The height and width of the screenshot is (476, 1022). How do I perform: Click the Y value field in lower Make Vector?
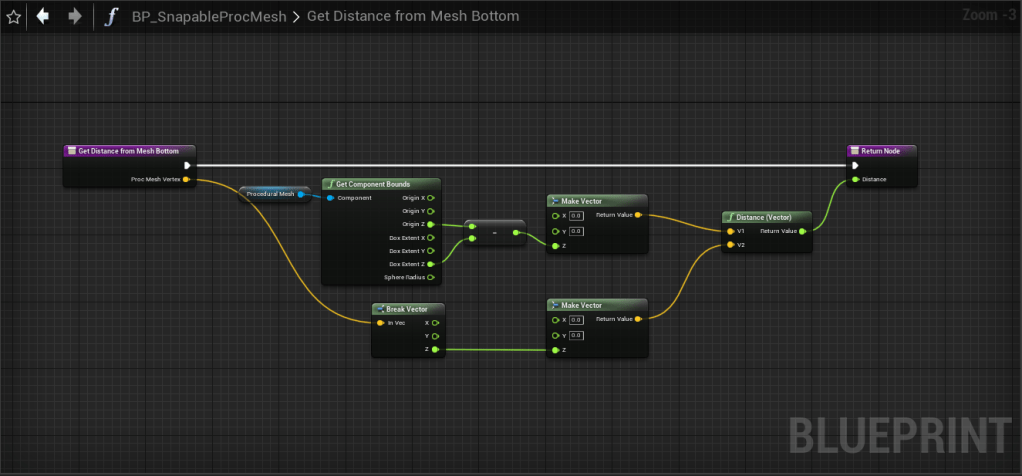576,335
